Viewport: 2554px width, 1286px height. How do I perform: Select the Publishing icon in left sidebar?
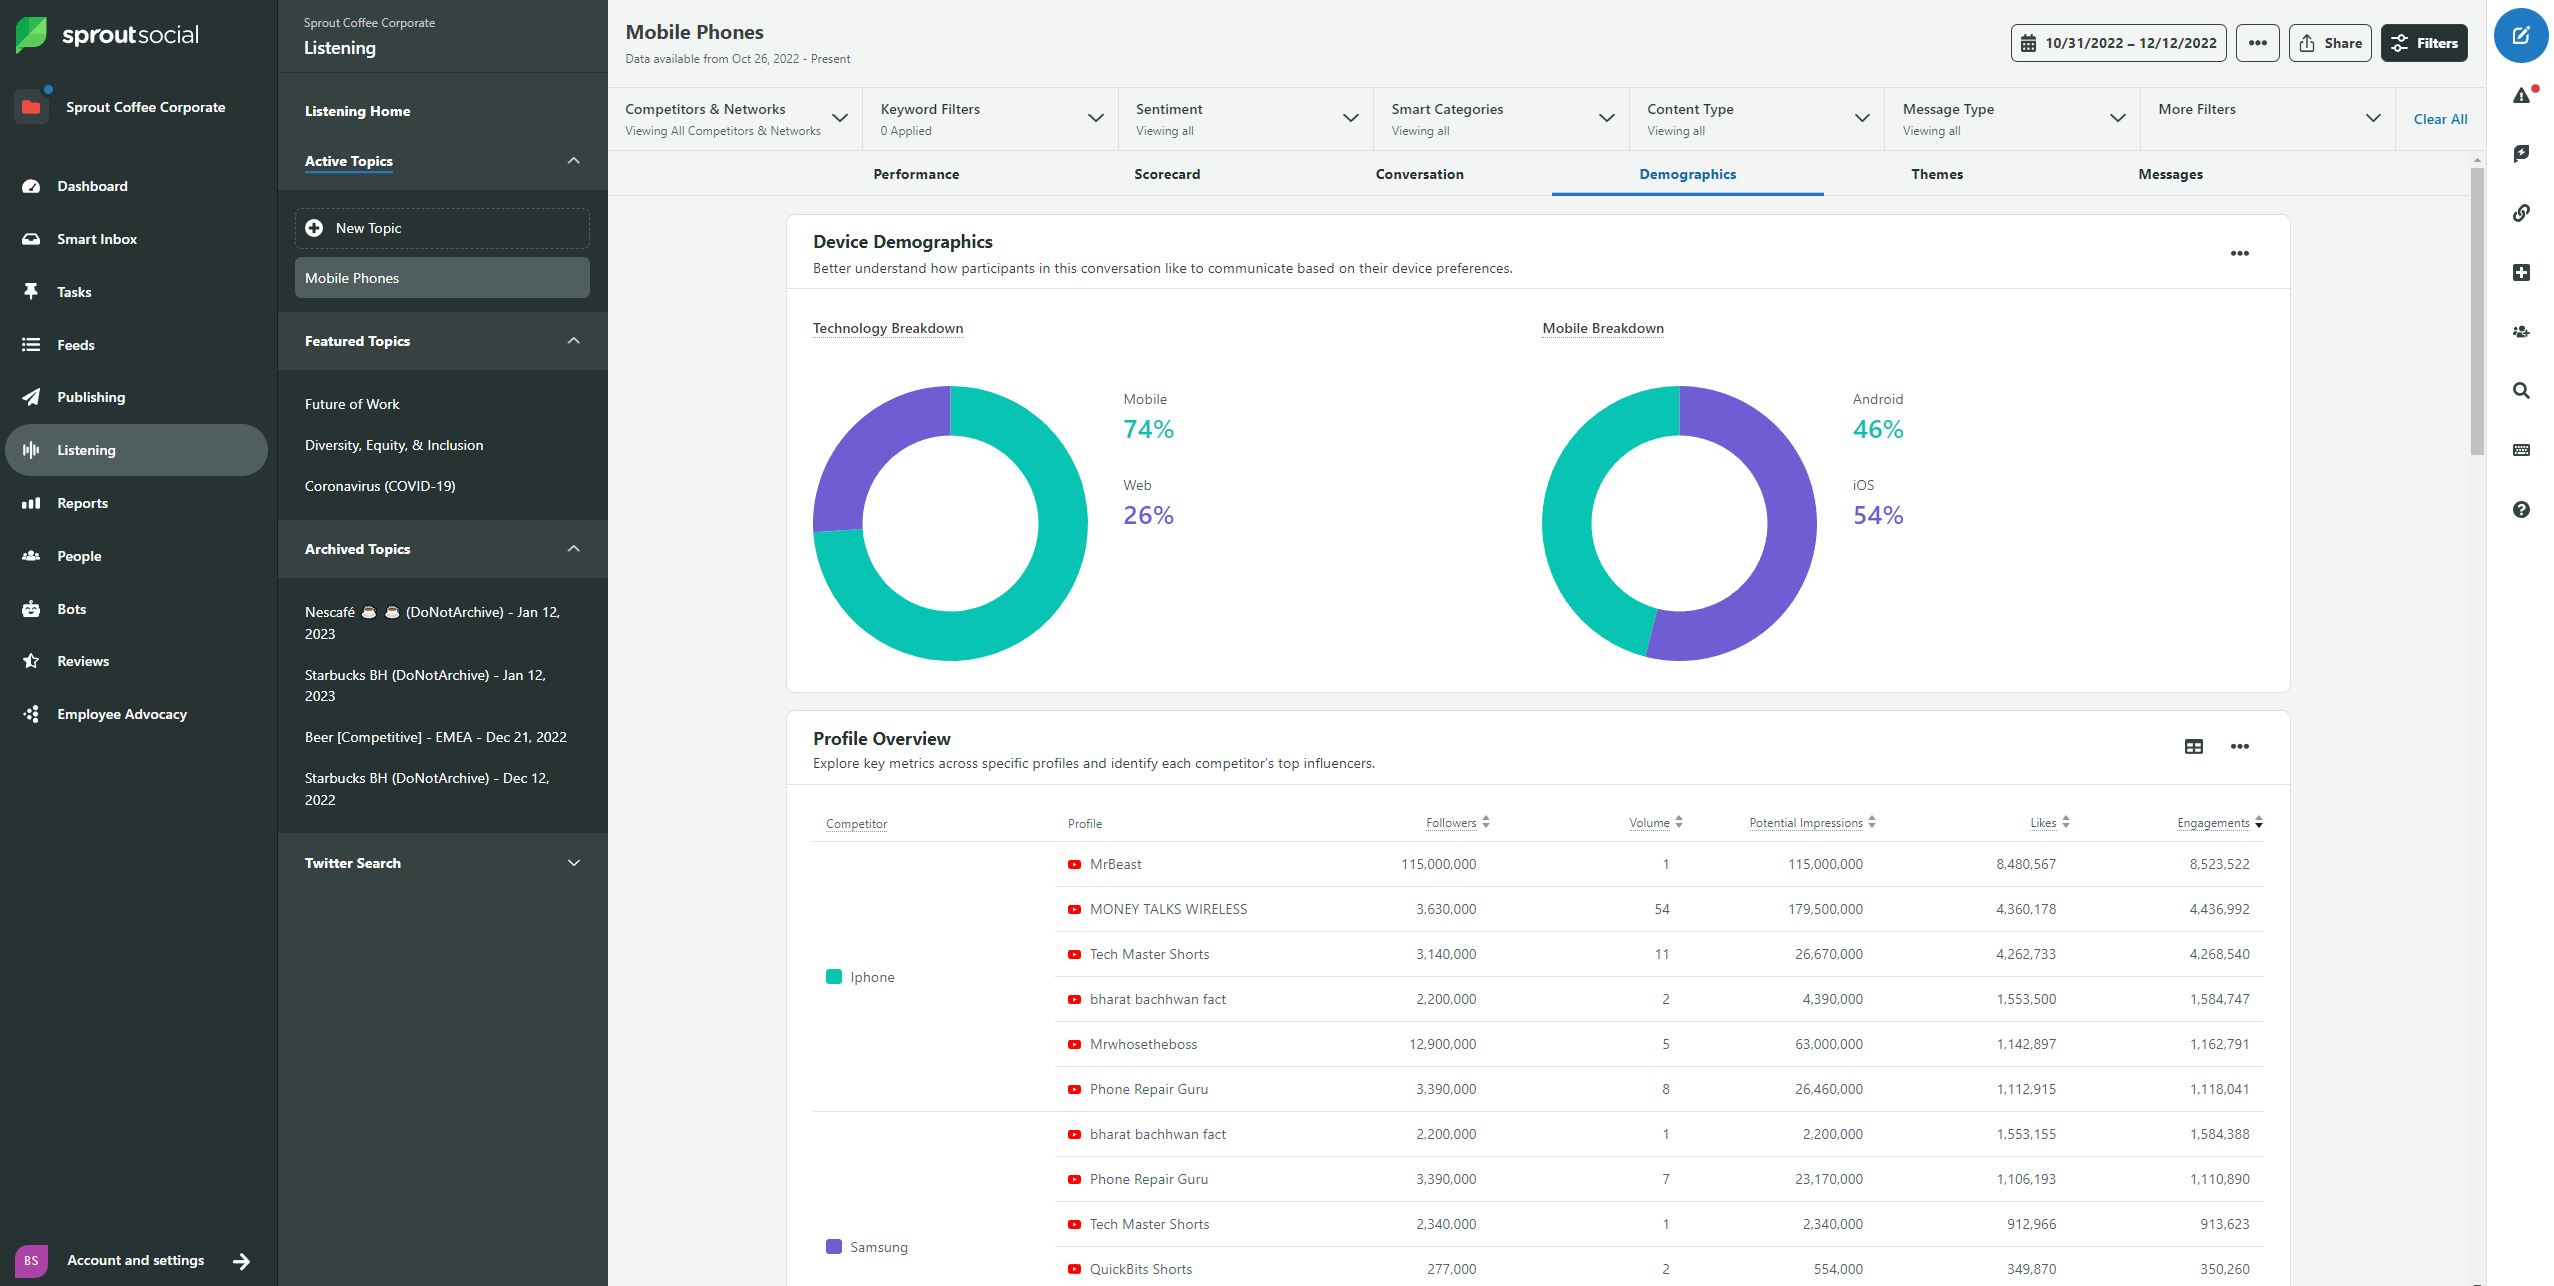(32, 397)
